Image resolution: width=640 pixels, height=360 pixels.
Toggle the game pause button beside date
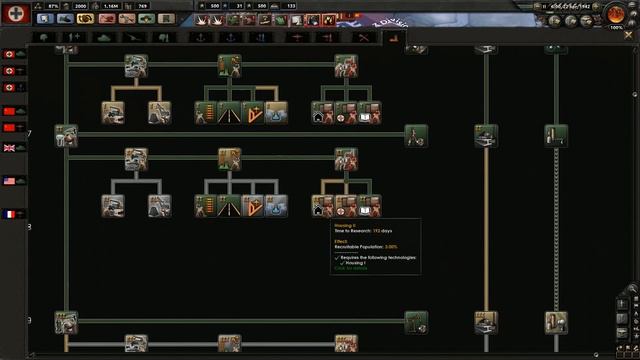click(544, 6)
